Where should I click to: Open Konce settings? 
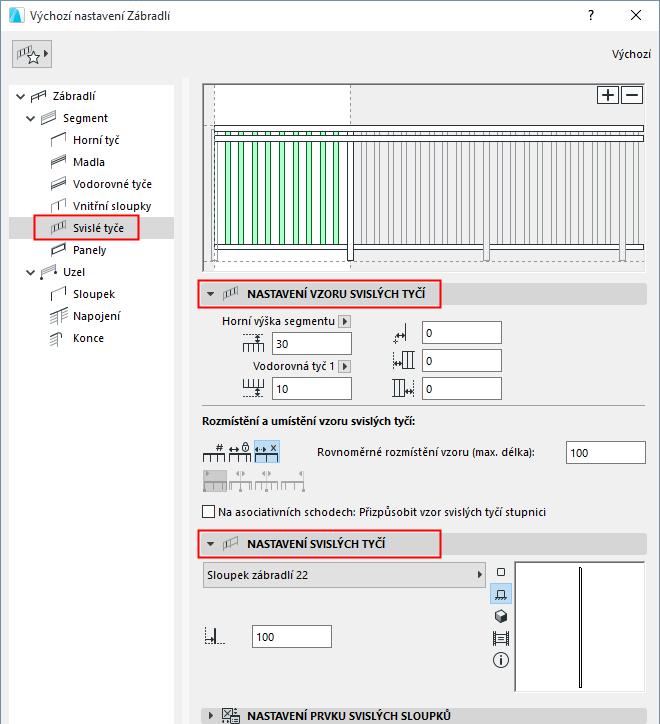pos(88,338)
